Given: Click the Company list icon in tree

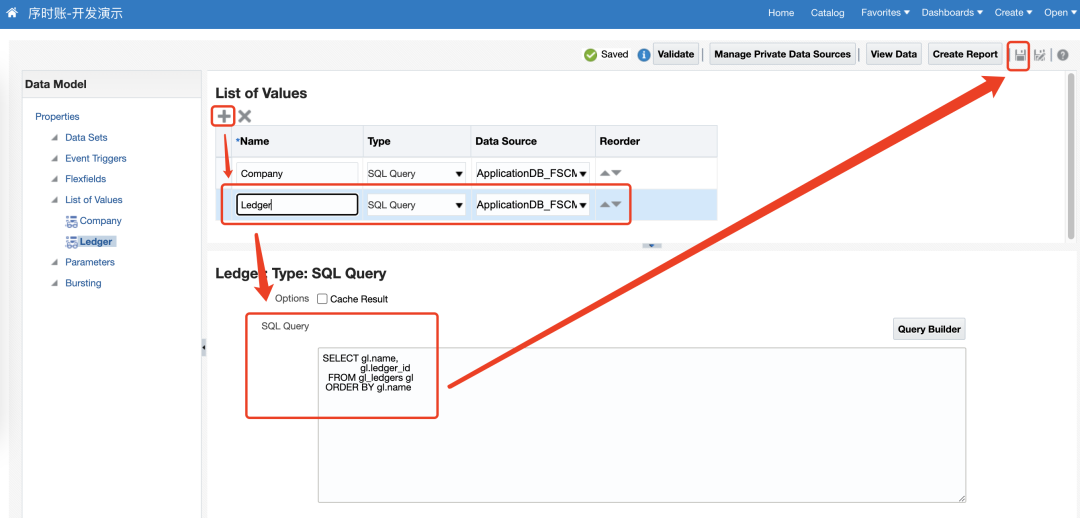Looking at the screenshot, I should point(71,221).
